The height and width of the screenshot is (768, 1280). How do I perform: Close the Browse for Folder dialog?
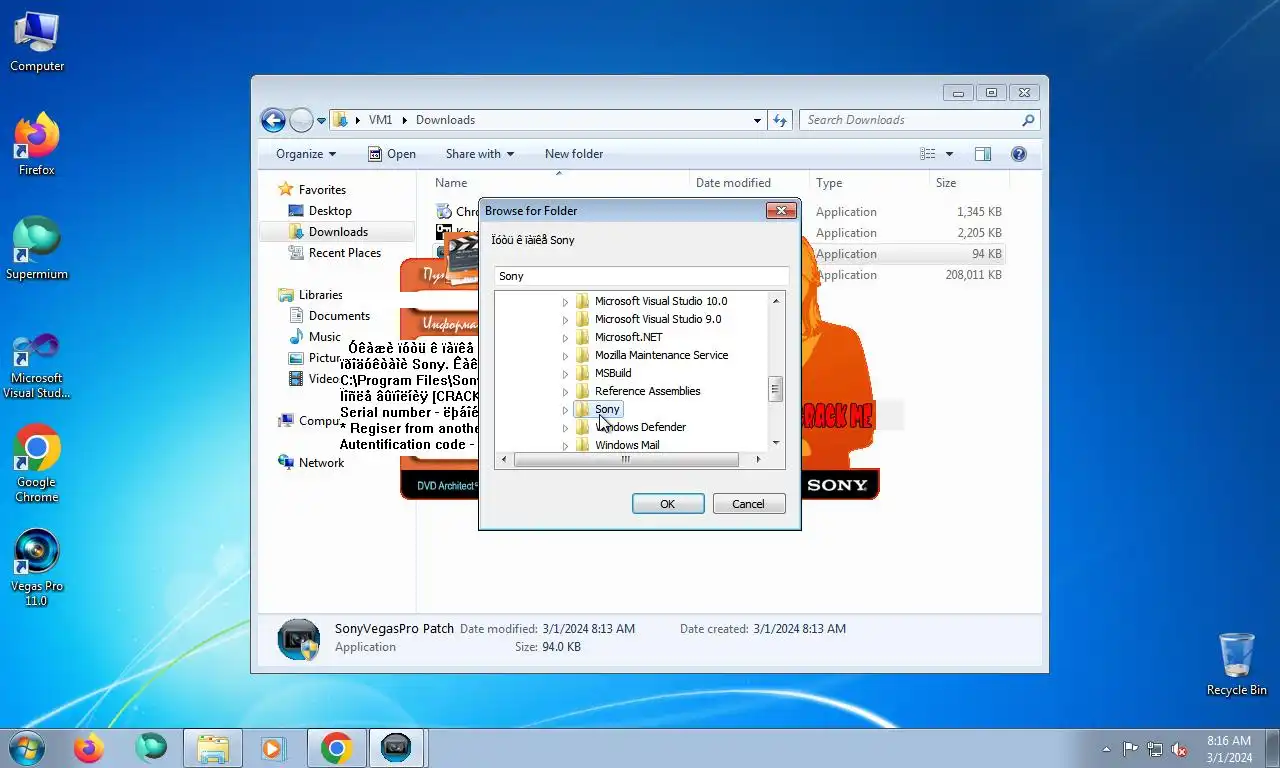coord(781,210)
